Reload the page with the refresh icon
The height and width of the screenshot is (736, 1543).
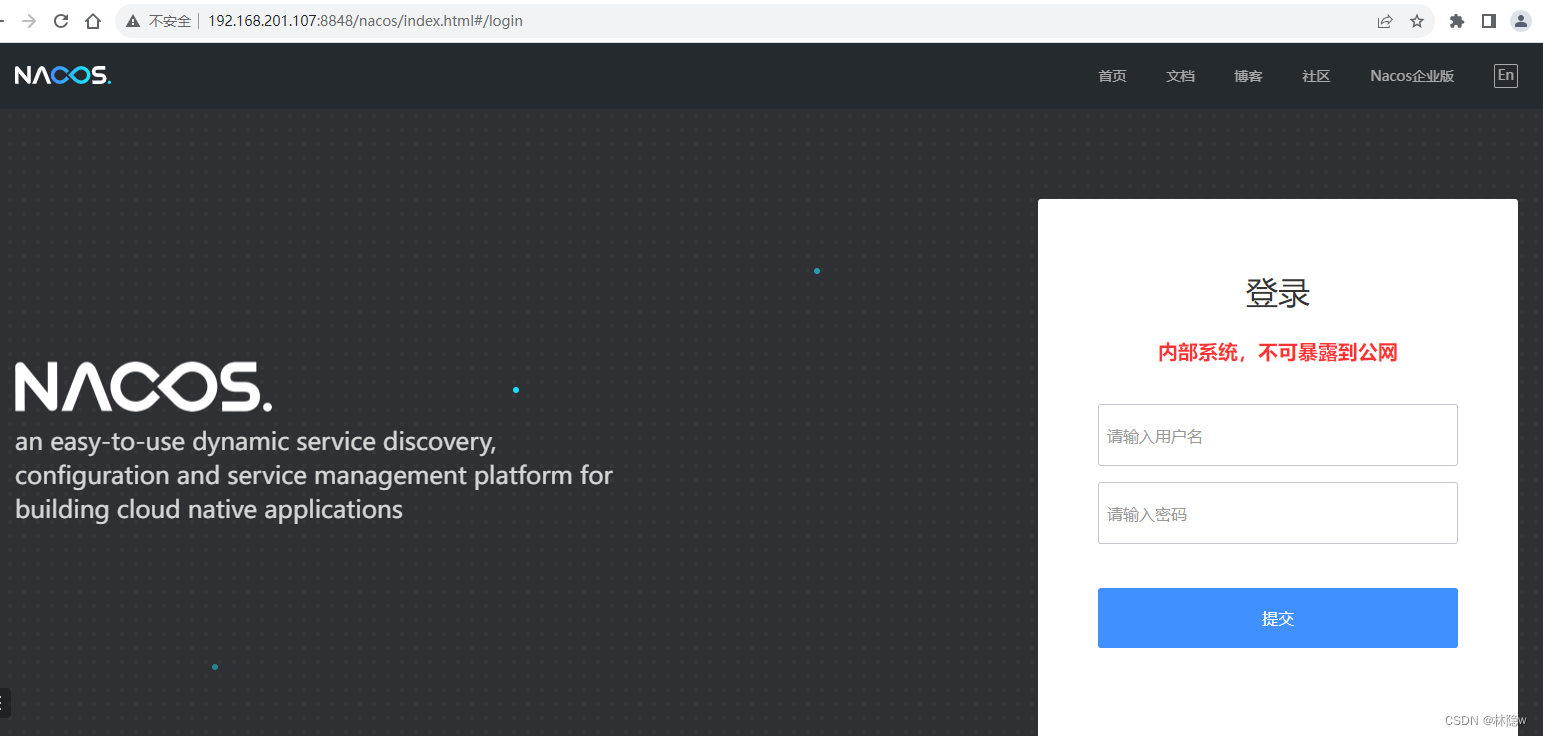point(60,20)
